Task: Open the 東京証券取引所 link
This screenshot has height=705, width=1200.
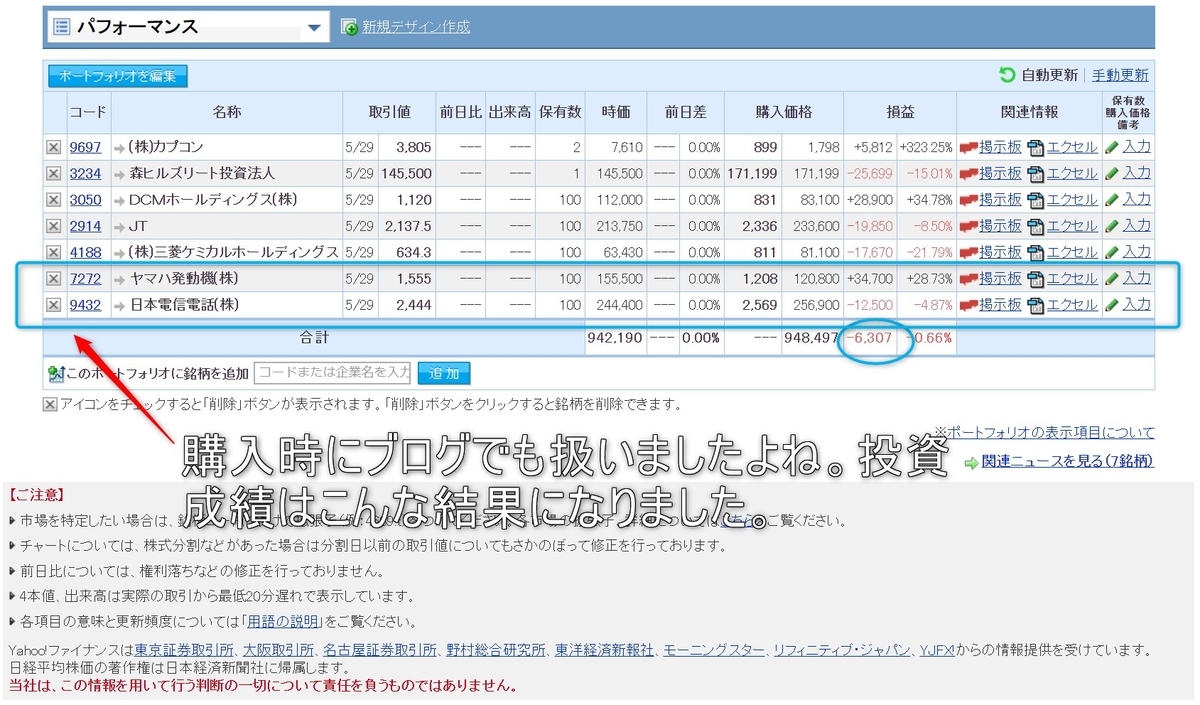Action: (x=184, y=650)
